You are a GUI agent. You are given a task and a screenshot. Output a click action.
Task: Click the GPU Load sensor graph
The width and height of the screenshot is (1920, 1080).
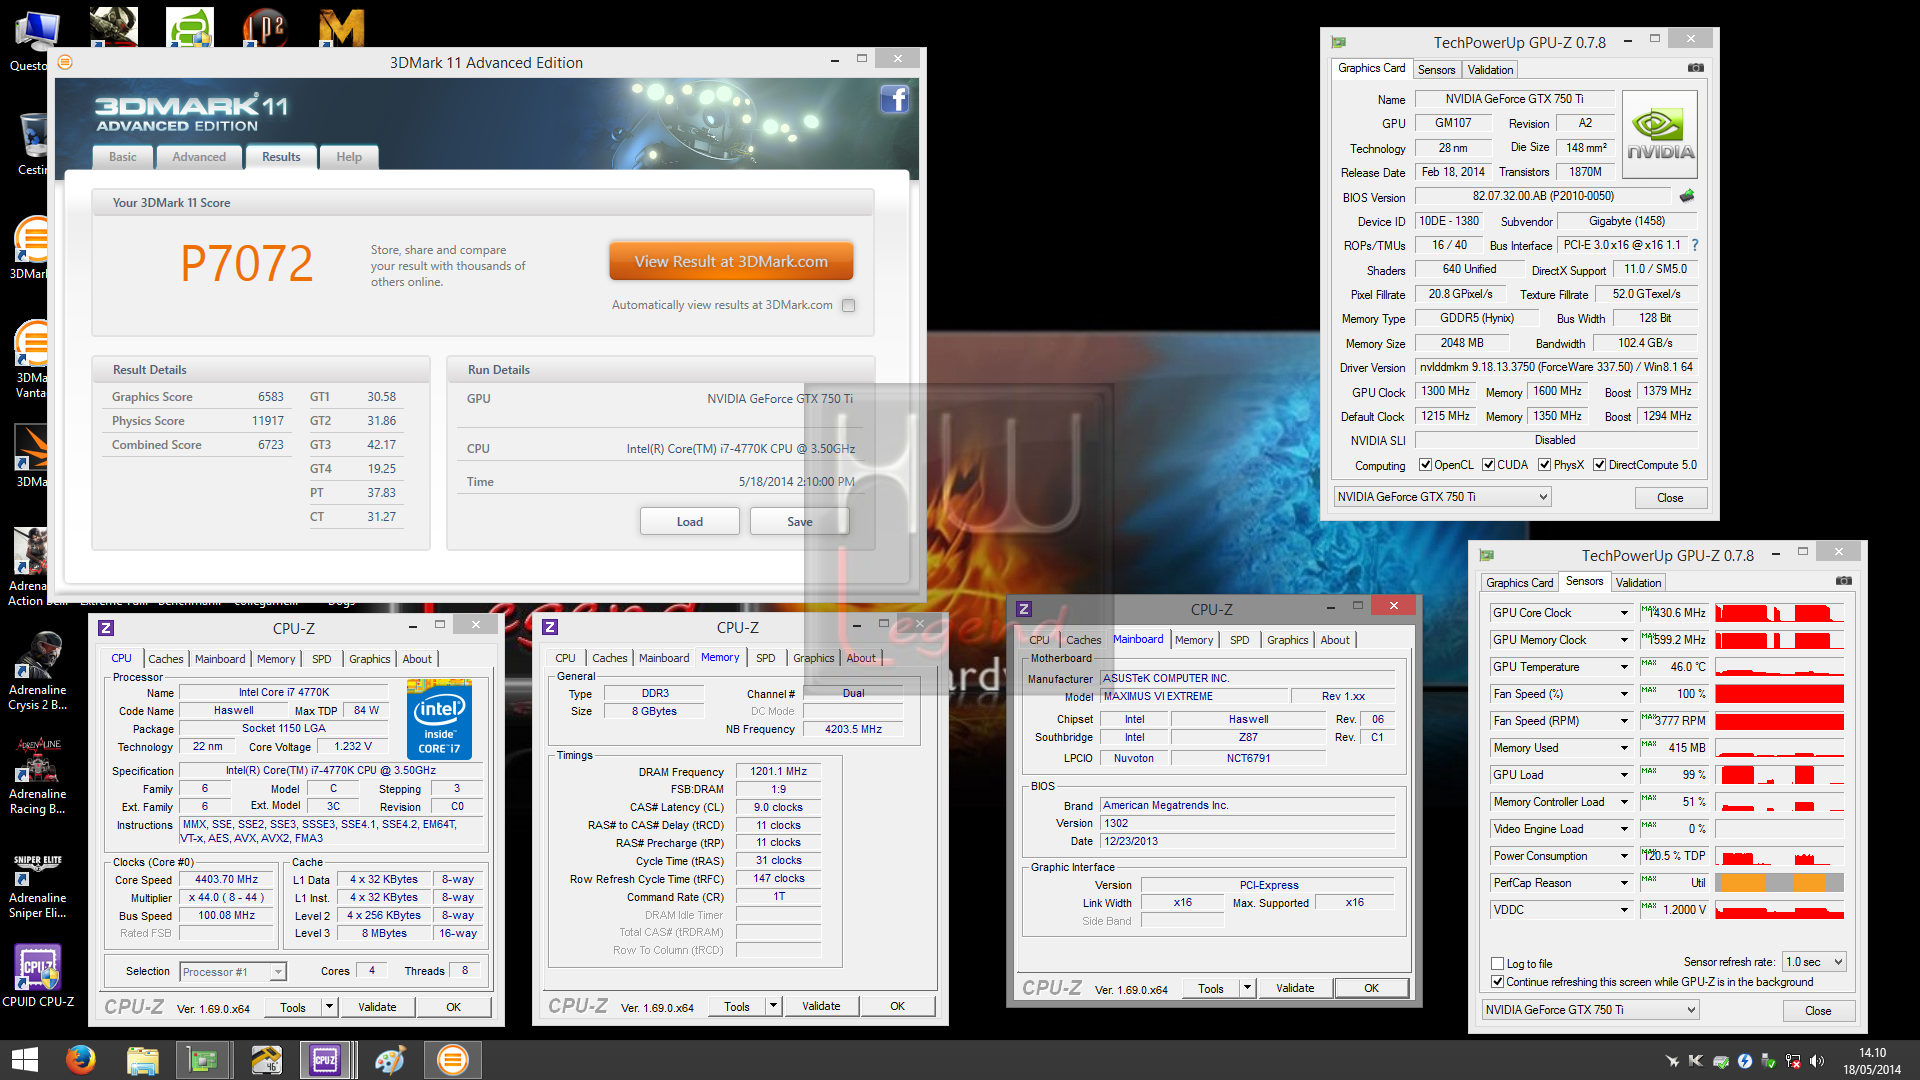[x=1779, y=775]
